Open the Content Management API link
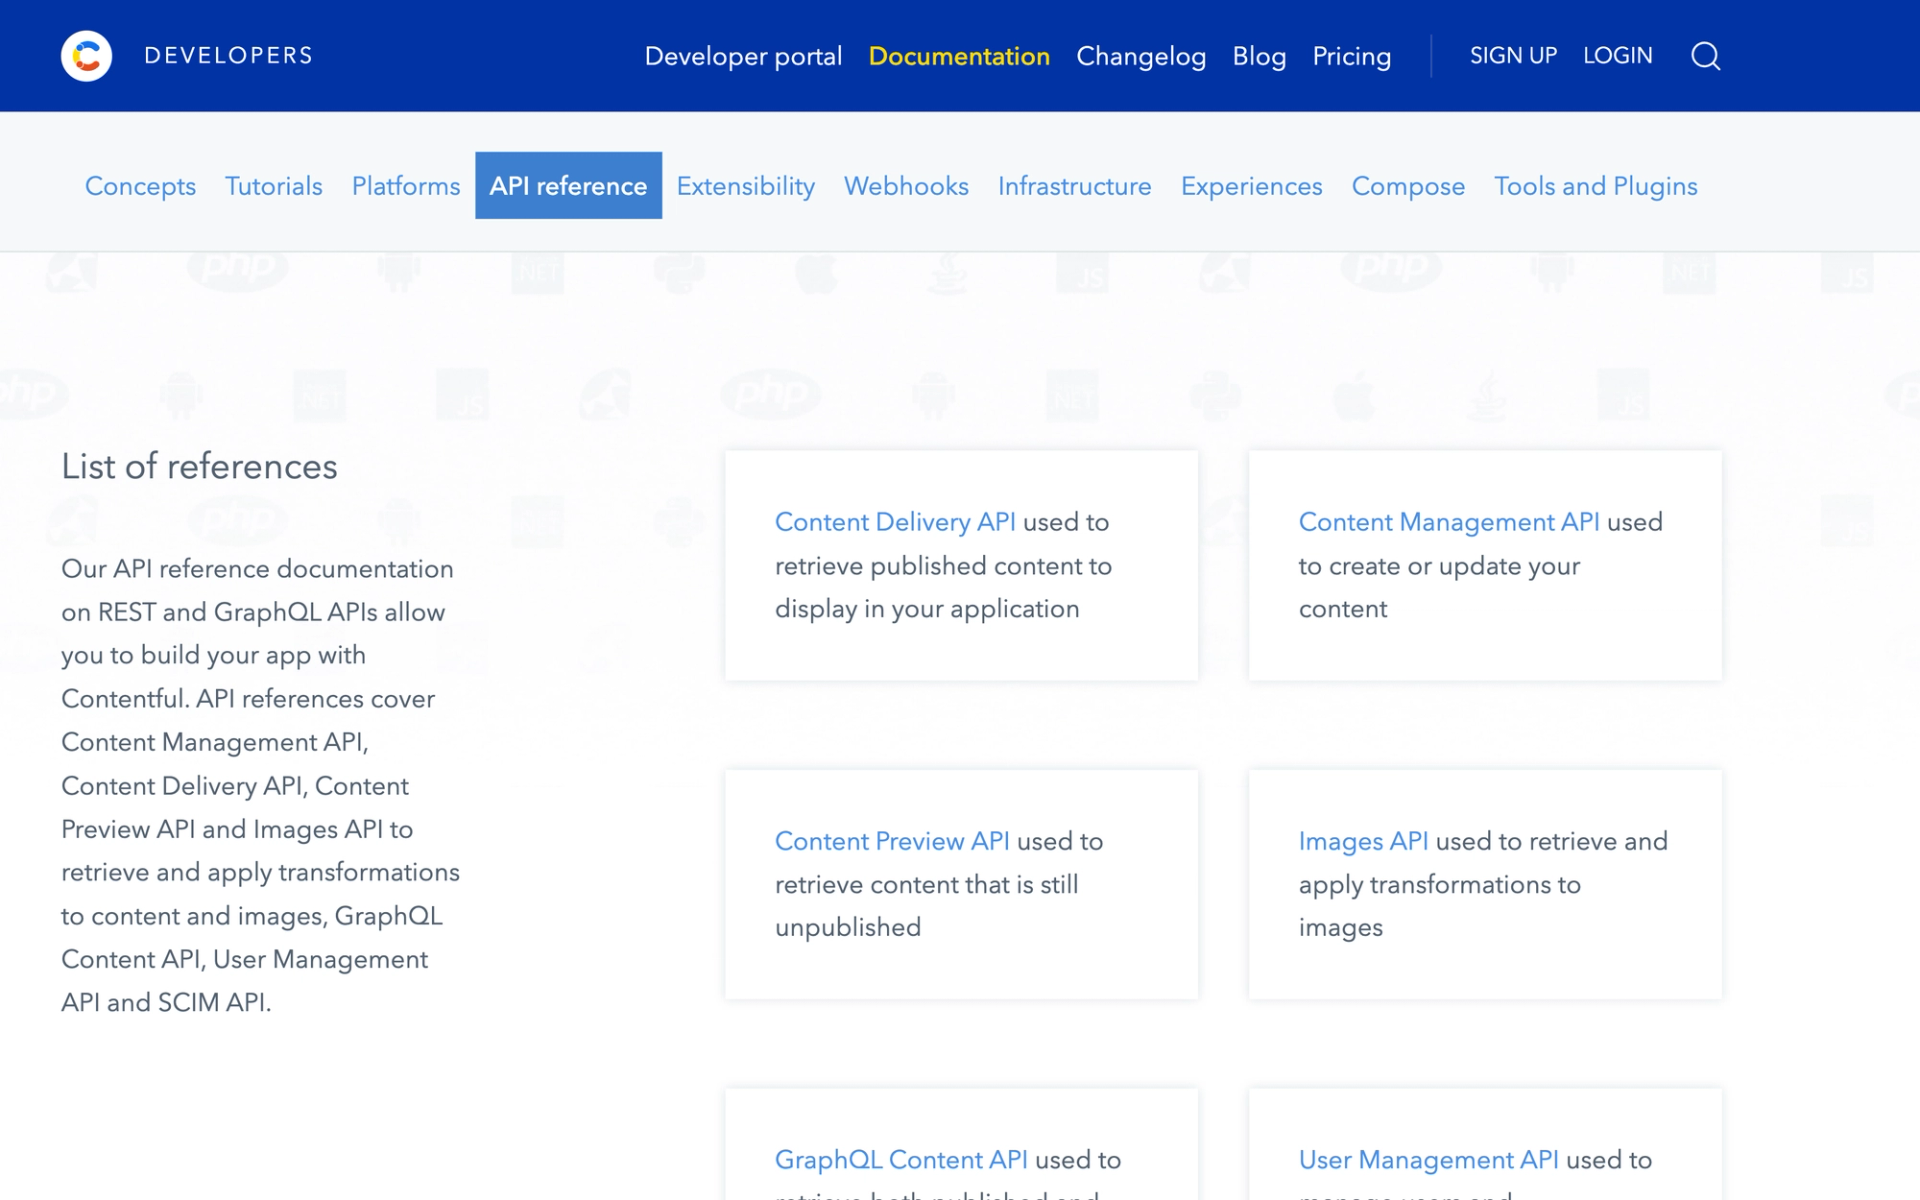The image size is (1920, 1200). point(1448,522)
